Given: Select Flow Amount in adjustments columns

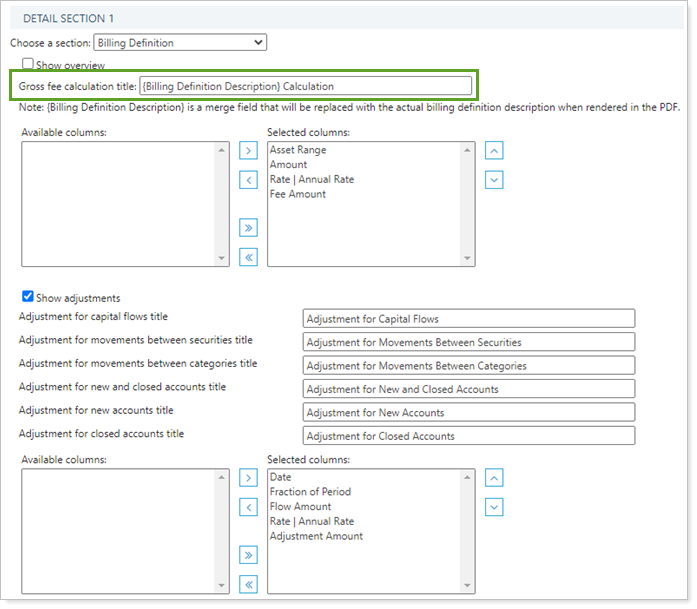Looking at the screenshot, I should (300, 506).
